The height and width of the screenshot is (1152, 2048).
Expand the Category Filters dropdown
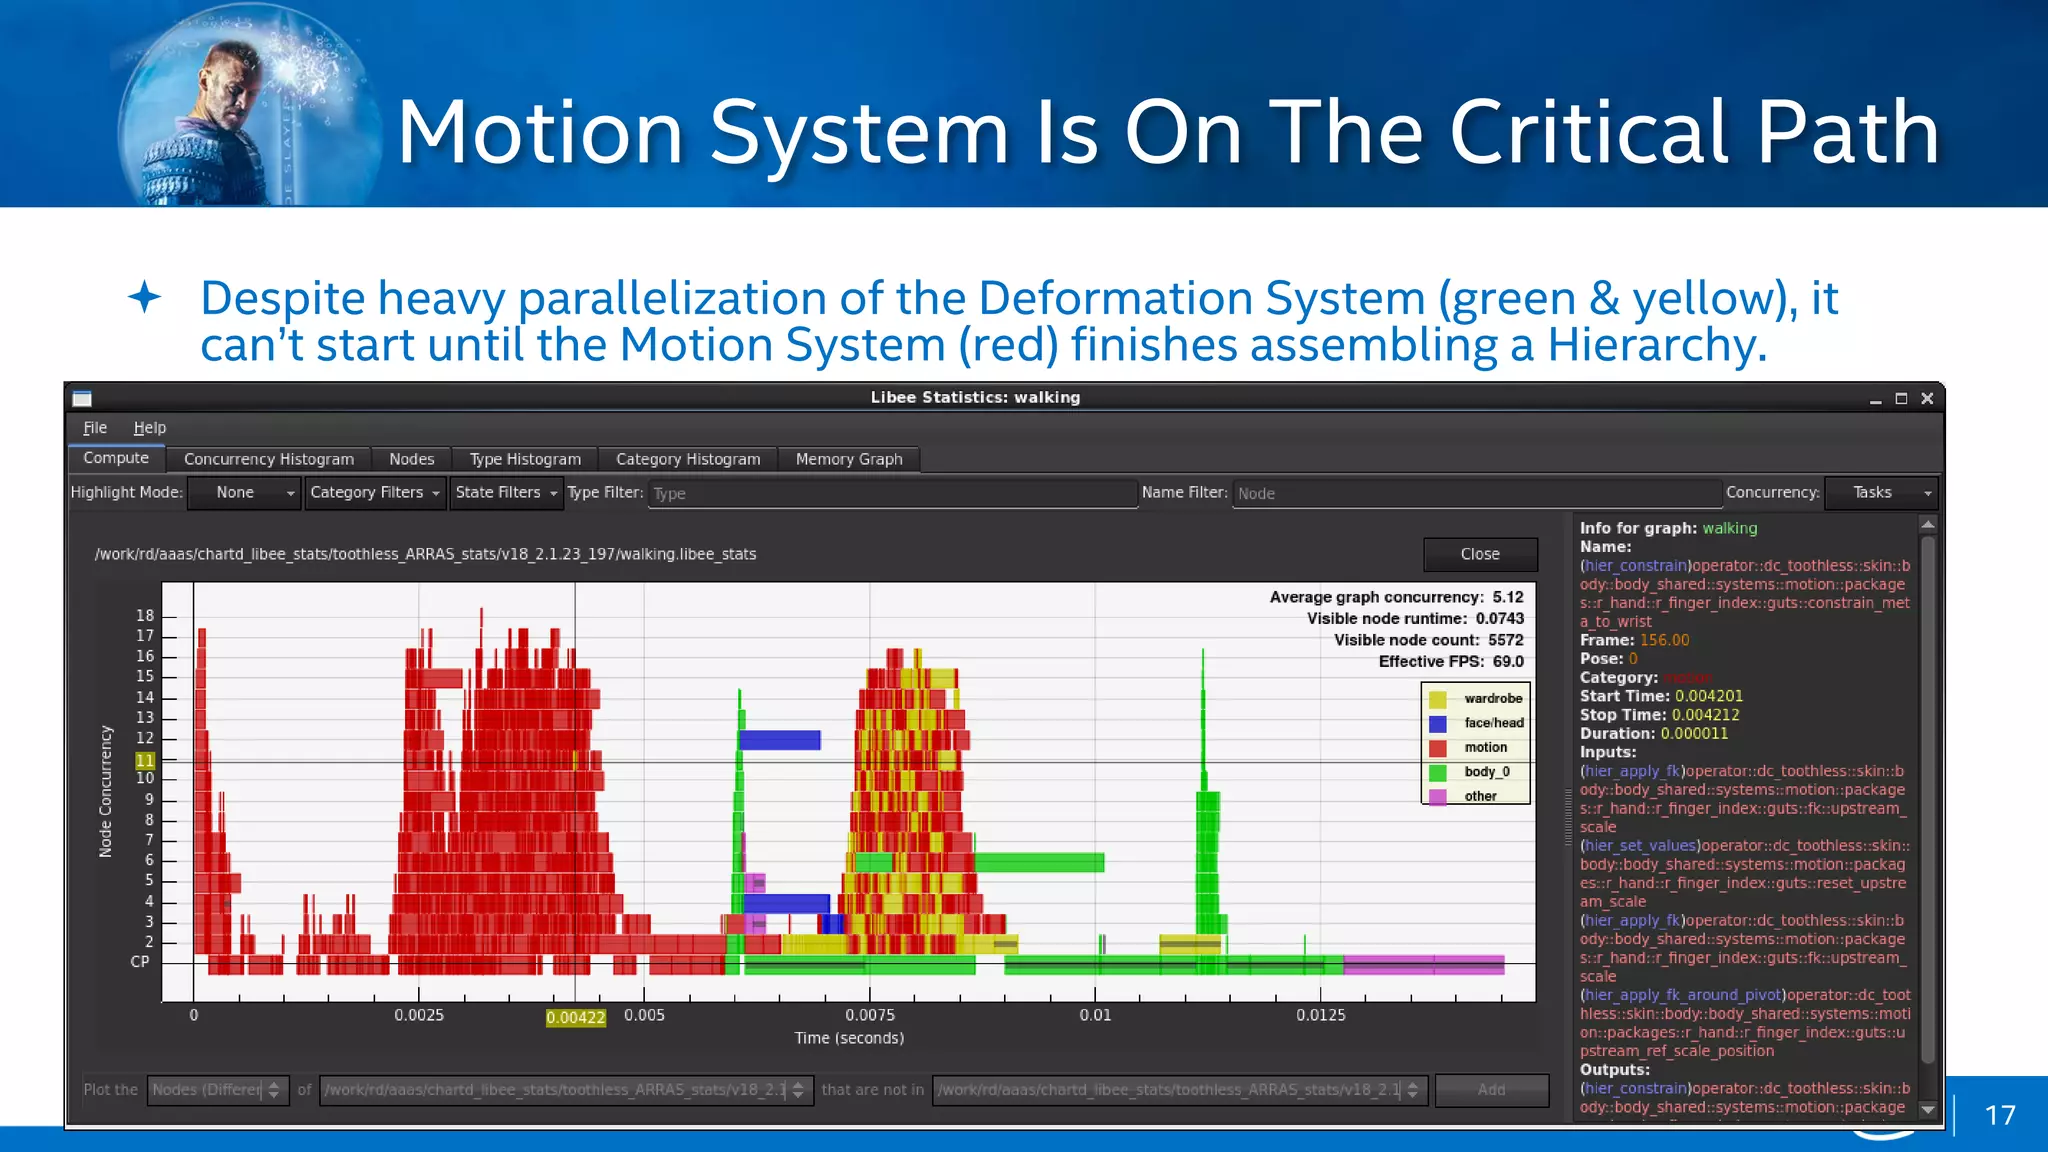375,493
